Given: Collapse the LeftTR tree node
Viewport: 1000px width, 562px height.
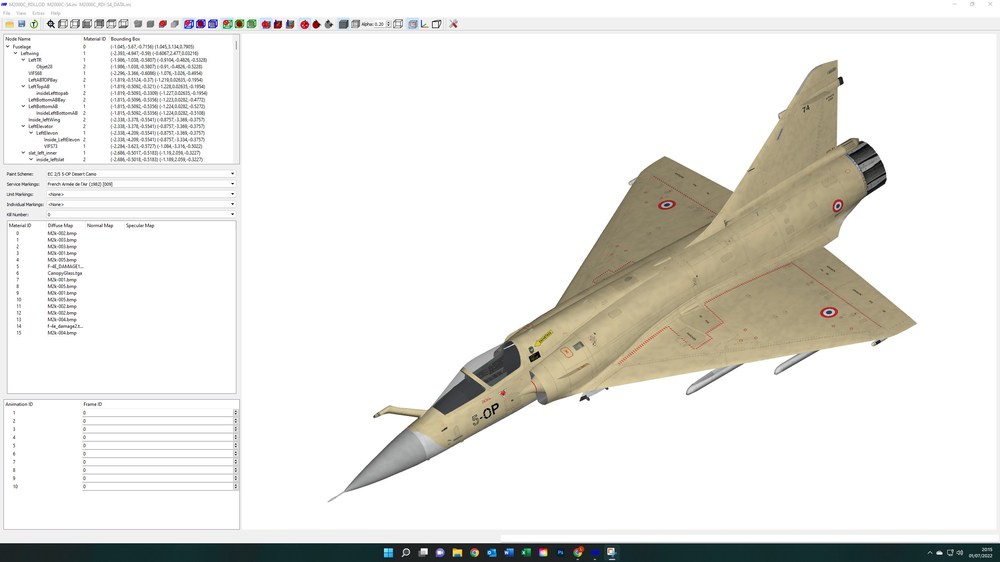Looking at the screenshot, I should point(24,60).
